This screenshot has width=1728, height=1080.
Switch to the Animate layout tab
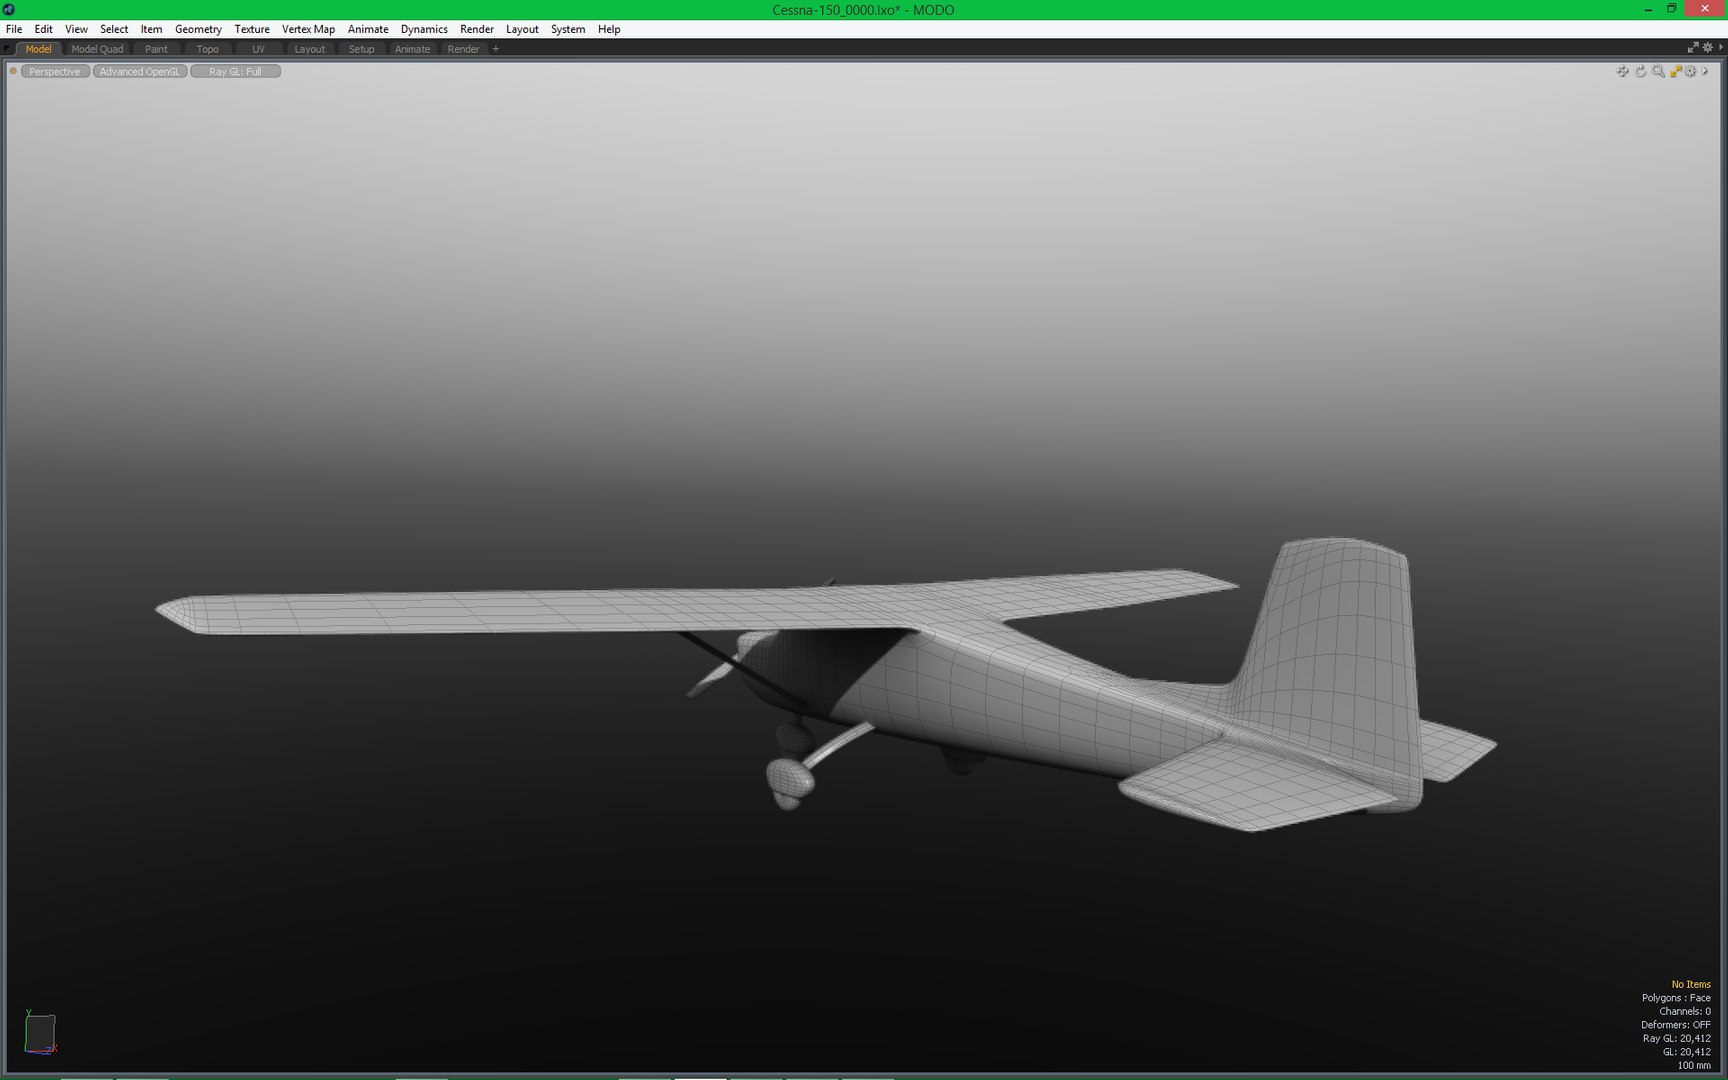coord(412,49)
